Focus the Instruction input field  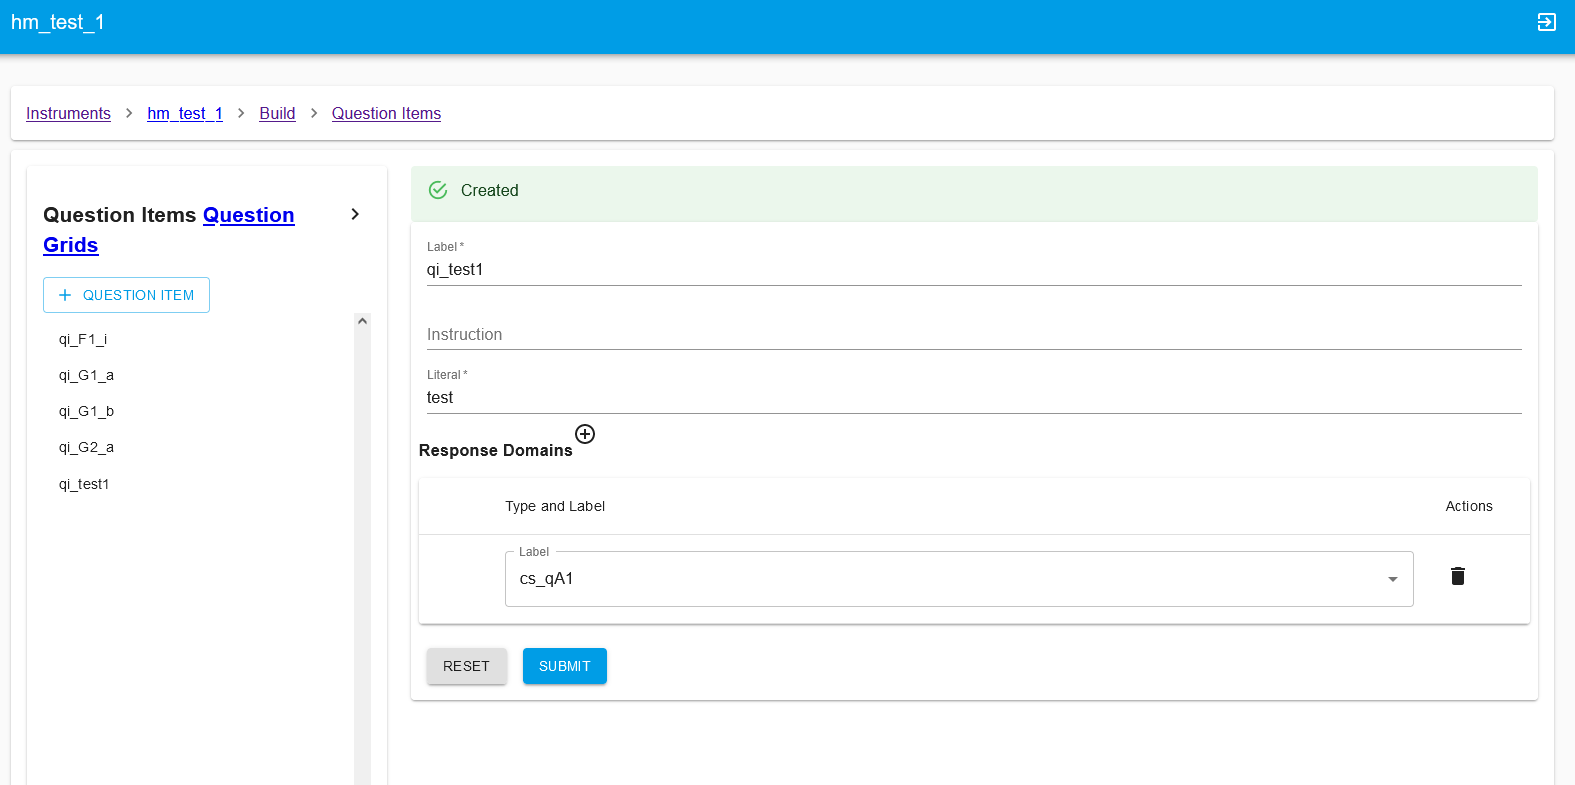pyautogui.click(x=974, y=334)
